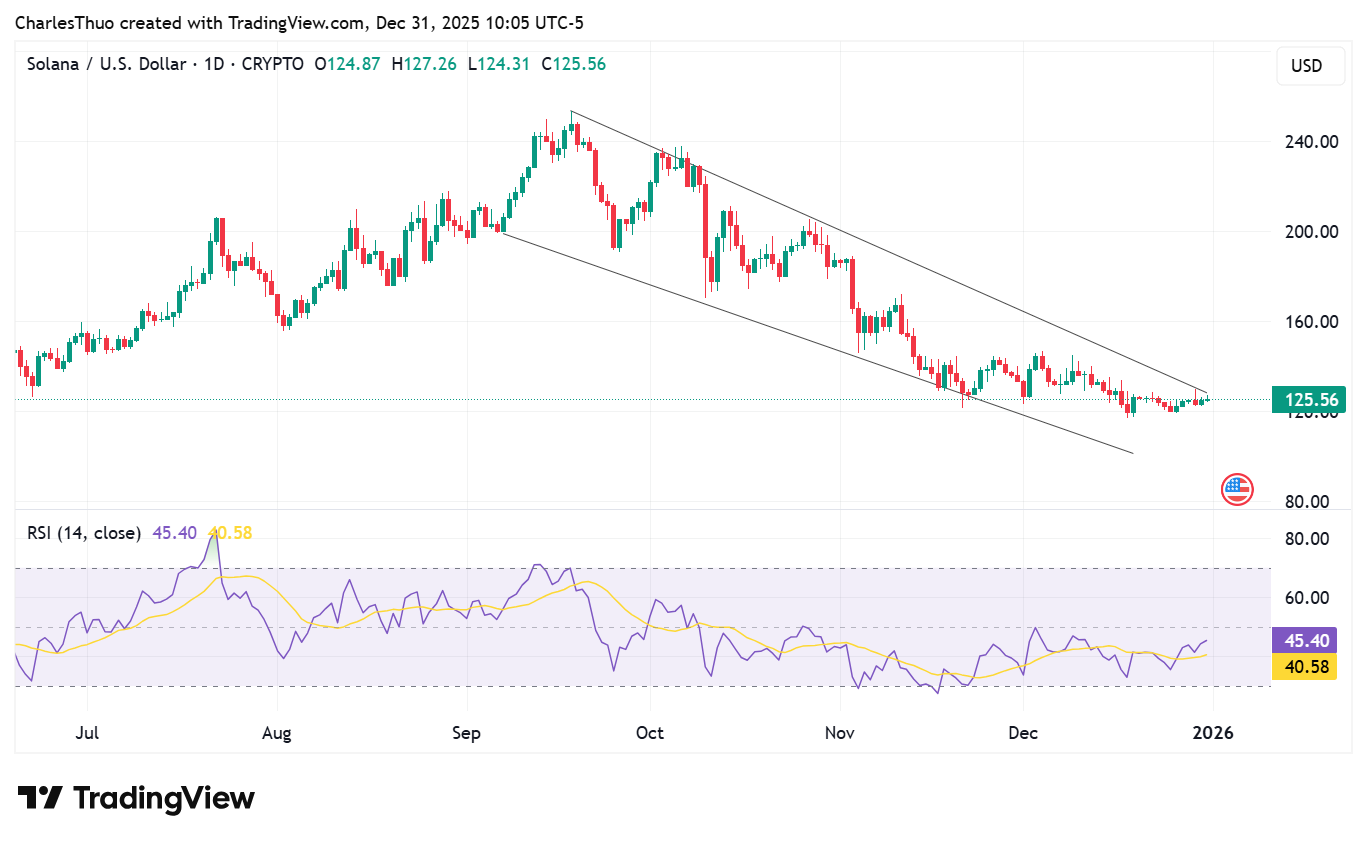Viewport: 1367px width, 843px height.
Task: Select the green 125.56 current price label
Action: 1308,400
